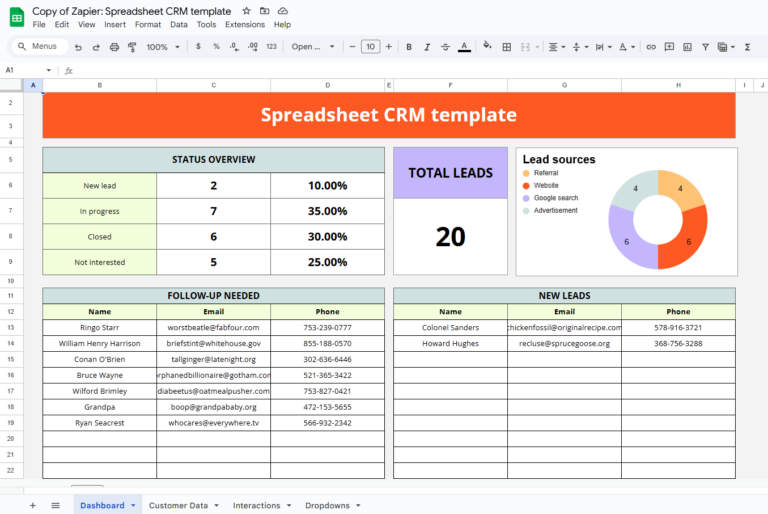768x514 pixels.
Task: Toggle bold formatting
Action: coord(408,47)
